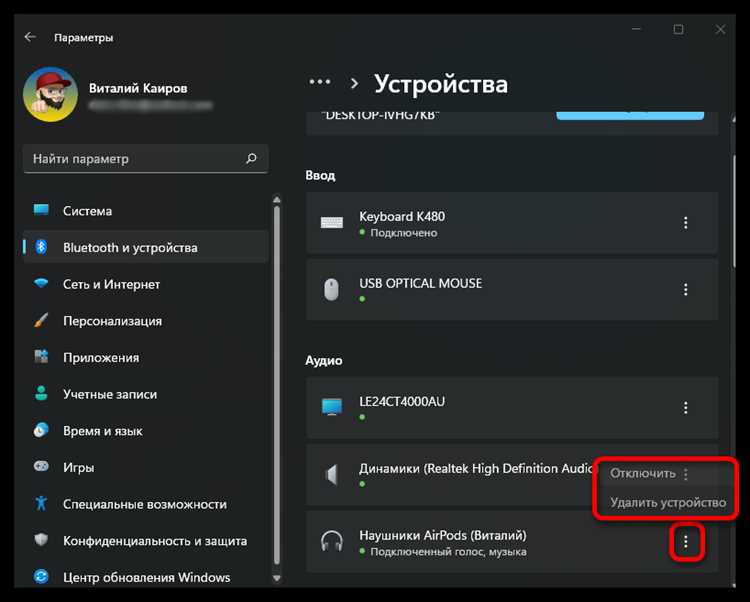The height and width of the screenshot is (602, 750).
Task: Click the Система monitor icon
Action: coord(41,210)
